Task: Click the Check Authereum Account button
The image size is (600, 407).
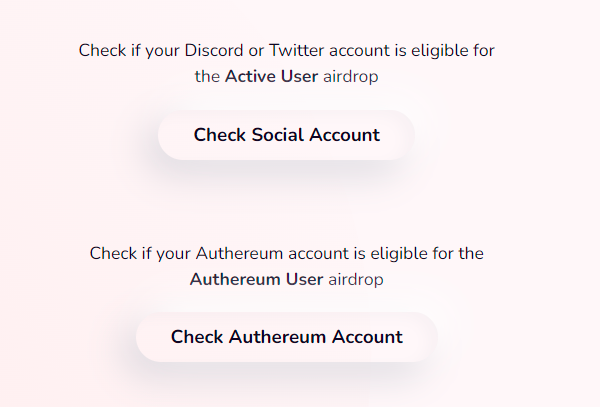Action: (287, 337)
